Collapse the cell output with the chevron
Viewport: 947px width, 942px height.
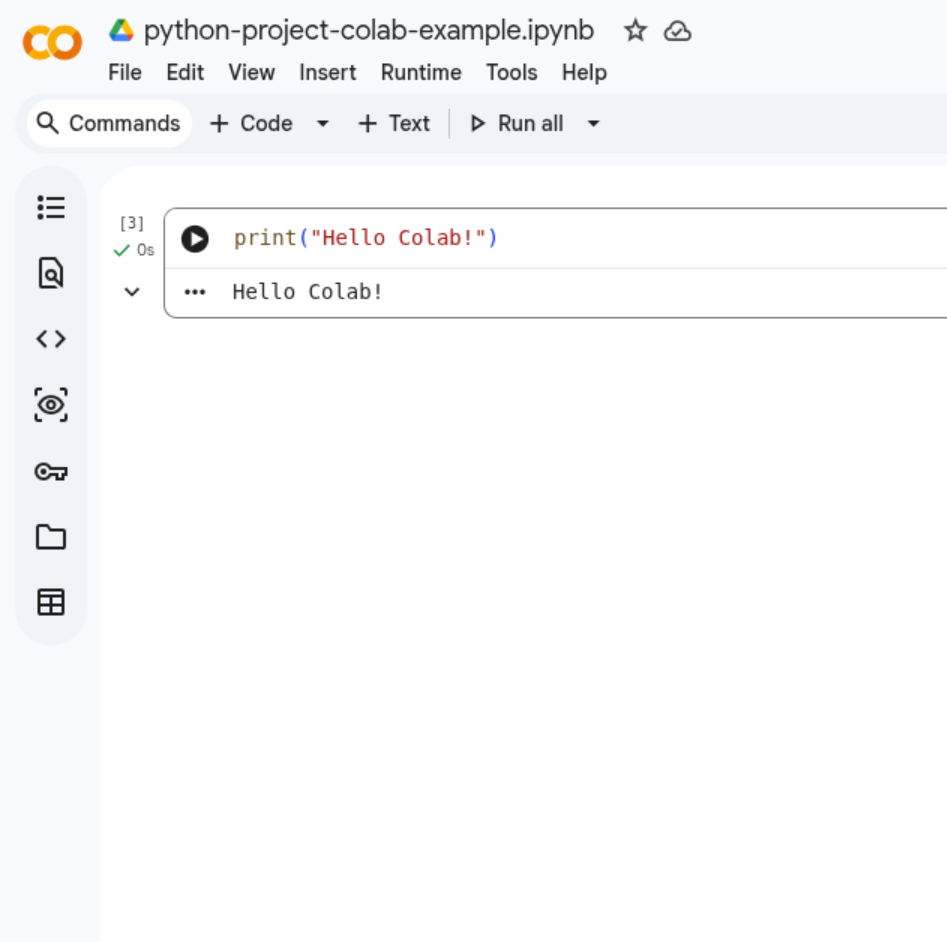tap(132, 292)
